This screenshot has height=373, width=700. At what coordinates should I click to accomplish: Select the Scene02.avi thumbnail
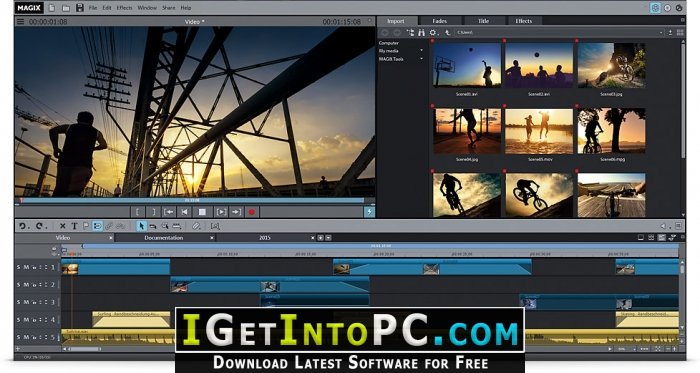tap(539, 65)
